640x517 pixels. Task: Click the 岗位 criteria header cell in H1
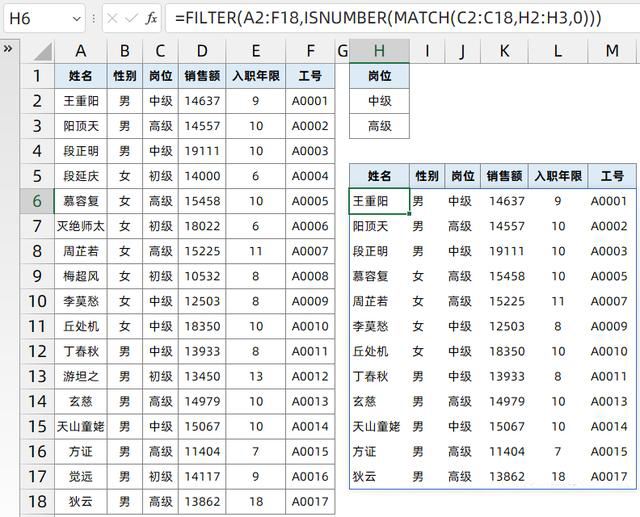(379, 76)
